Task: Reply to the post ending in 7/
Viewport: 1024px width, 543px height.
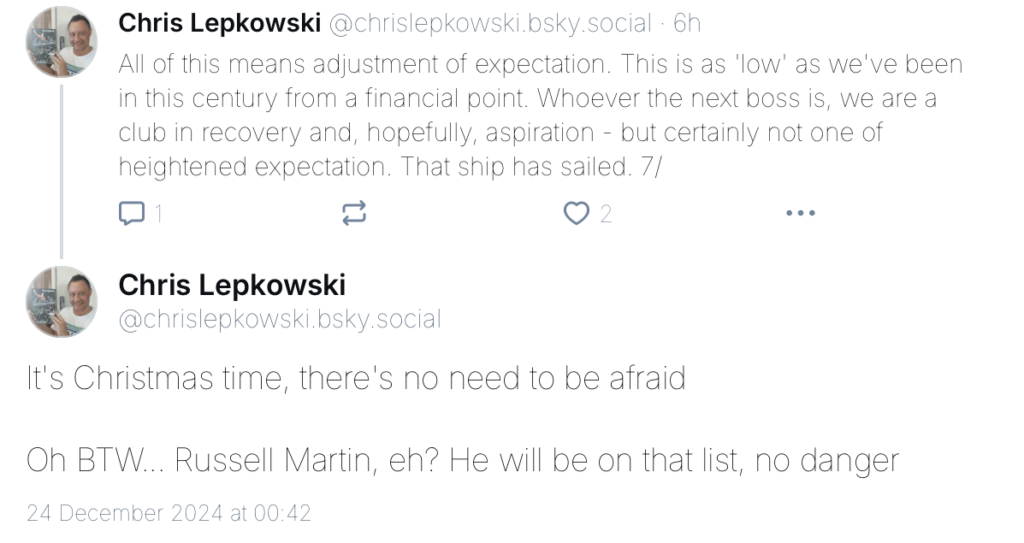Action: [x=131, y=213]
